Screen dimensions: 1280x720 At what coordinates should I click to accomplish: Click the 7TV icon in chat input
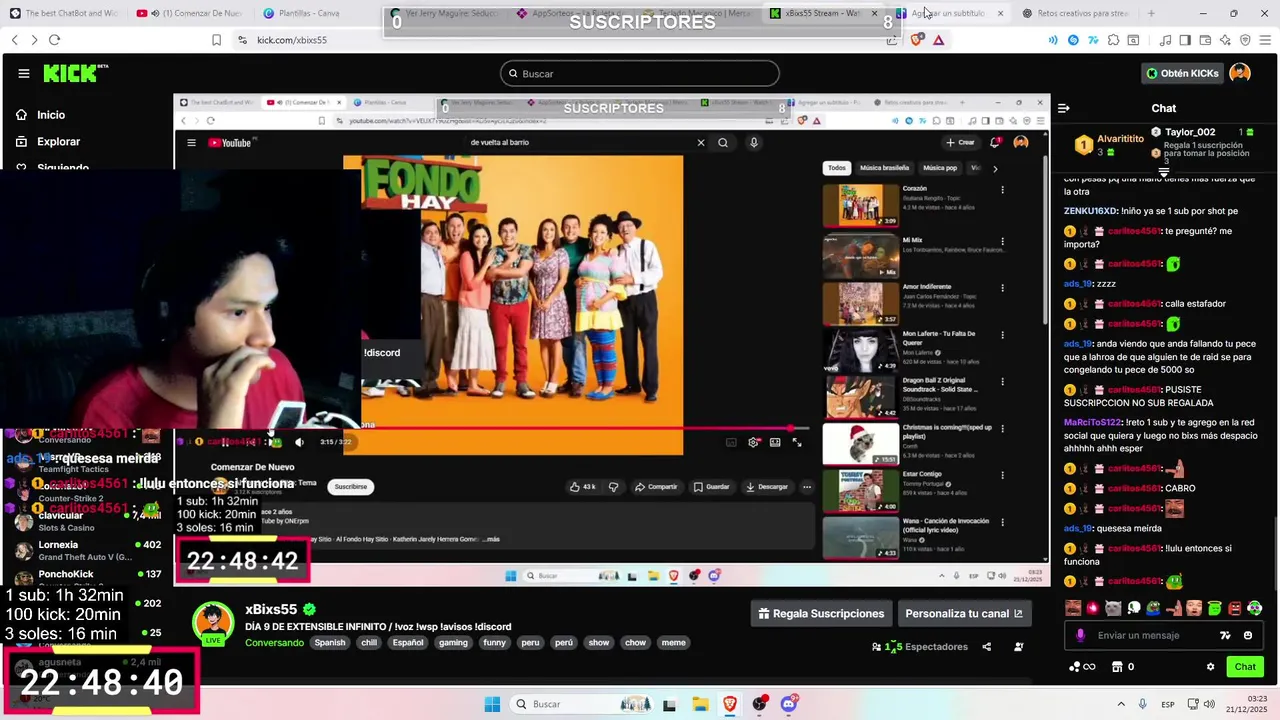pos(1225,635)
